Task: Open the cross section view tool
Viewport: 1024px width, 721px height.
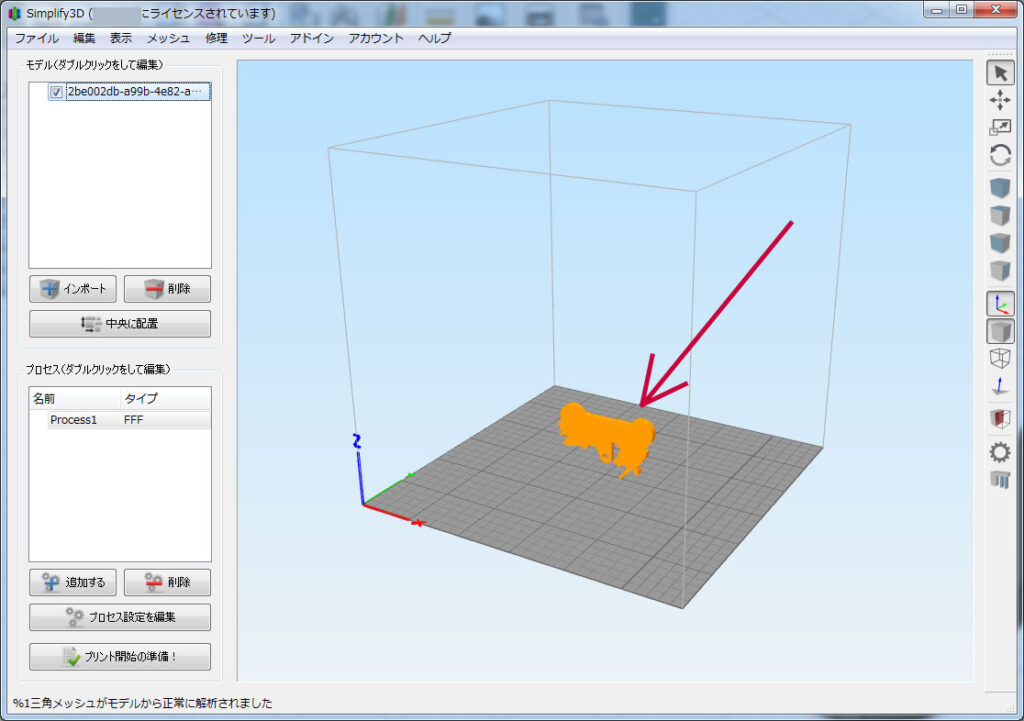Action: point(1000,419)
